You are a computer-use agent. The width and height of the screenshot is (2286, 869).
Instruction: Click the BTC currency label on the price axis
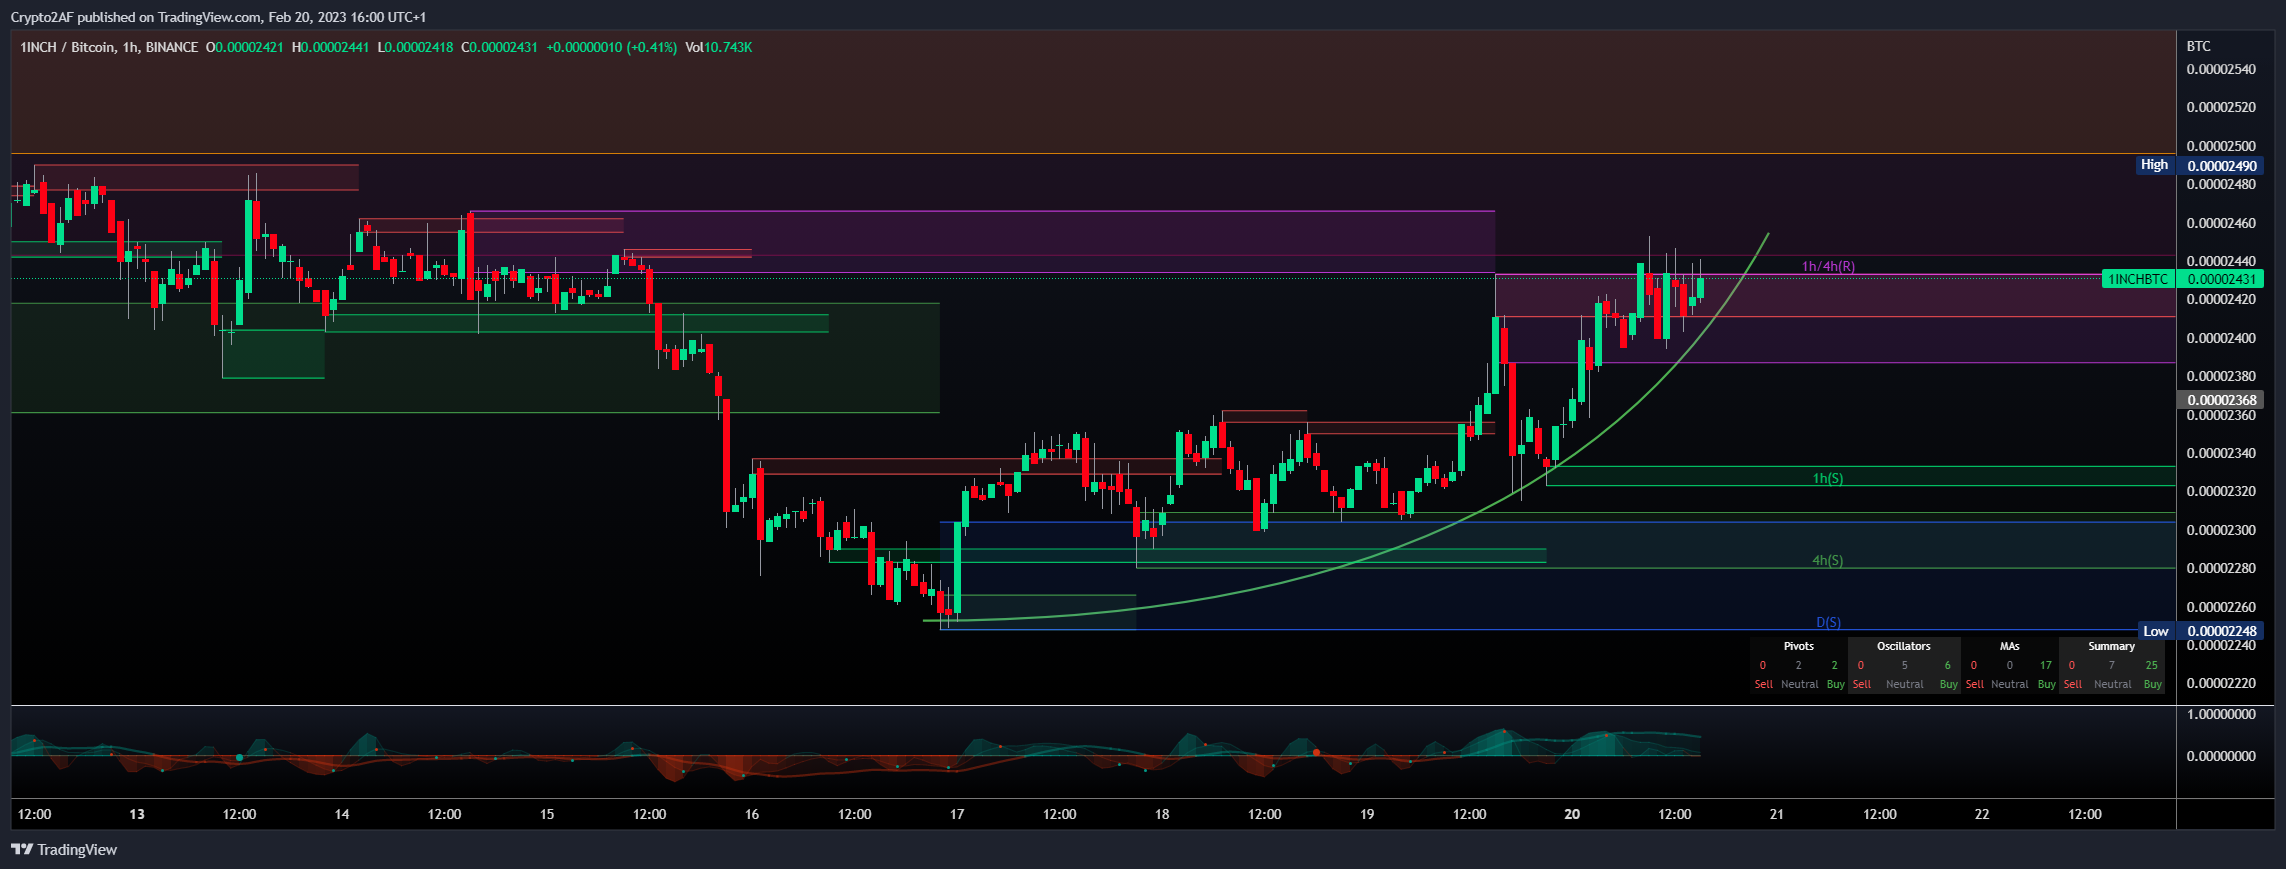[2198, 46]
